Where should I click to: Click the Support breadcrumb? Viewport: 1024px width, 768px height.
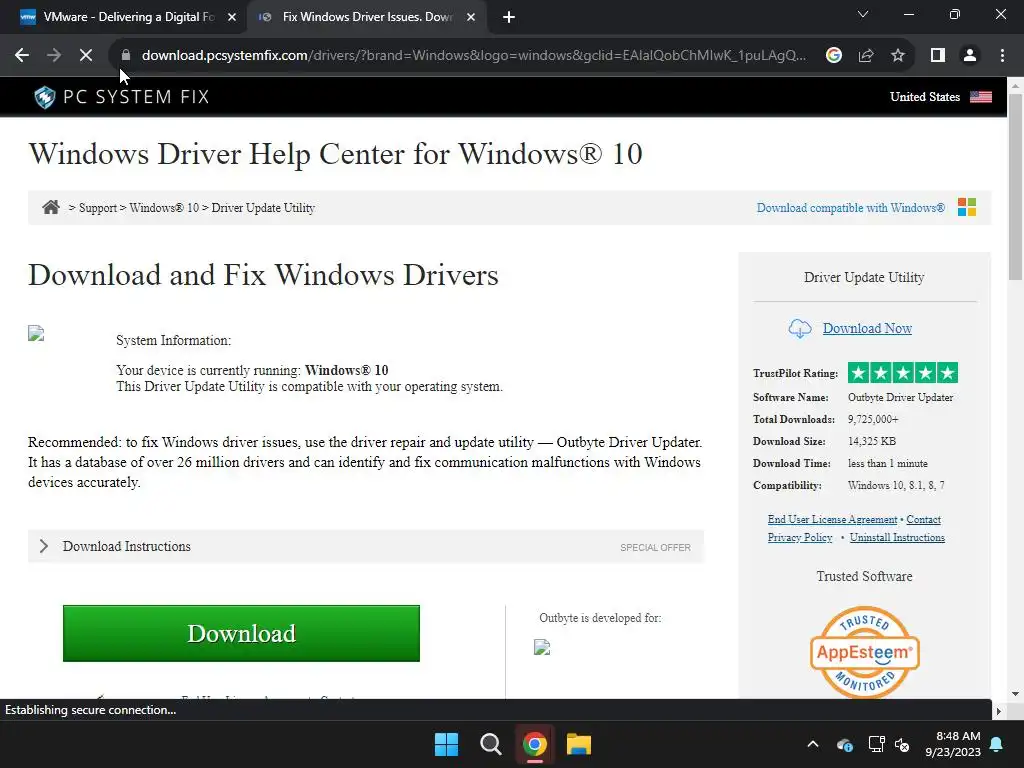pyautogui.click(x=97, y=208)
